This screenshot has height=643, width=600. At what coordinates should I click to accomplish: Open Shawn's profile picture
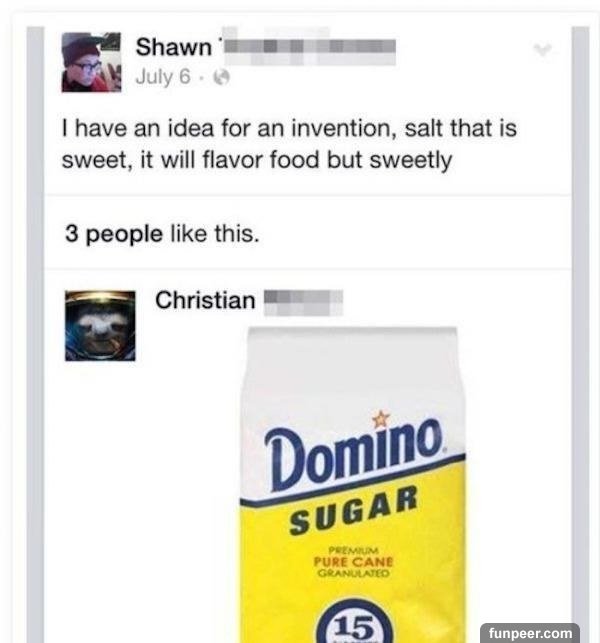(x=91, y=62)
